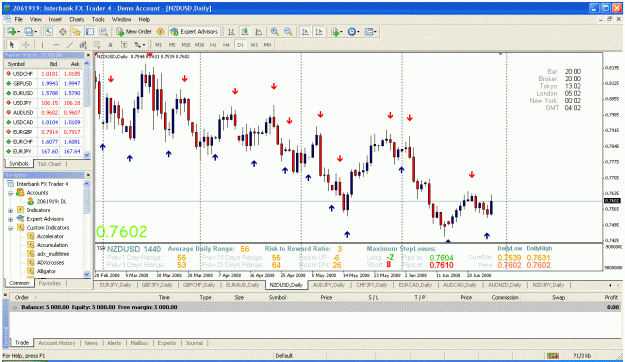Open the Indicators list dropdown icon
Screen dimensions: 625x362
tap(336, 31)
